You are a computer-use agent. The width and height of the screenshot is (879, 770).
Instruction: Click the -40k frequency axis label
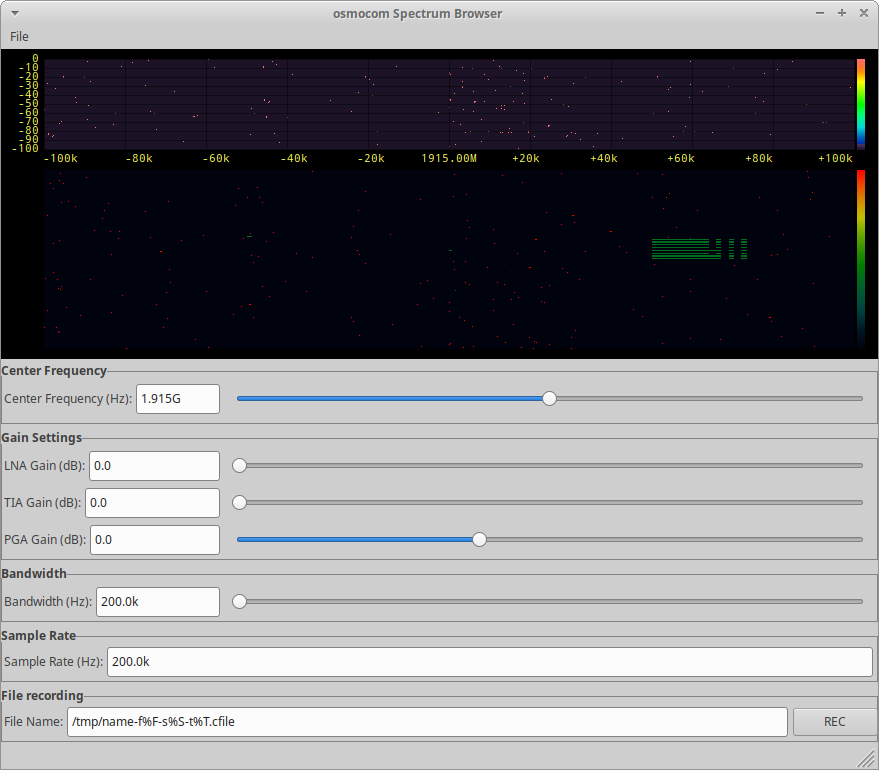coord(294,159)
